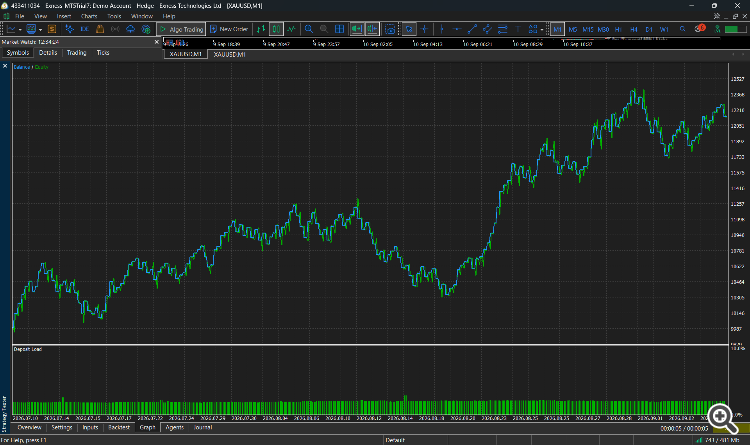Draw a horizontal line on the chart

click(x=457, y=29)
